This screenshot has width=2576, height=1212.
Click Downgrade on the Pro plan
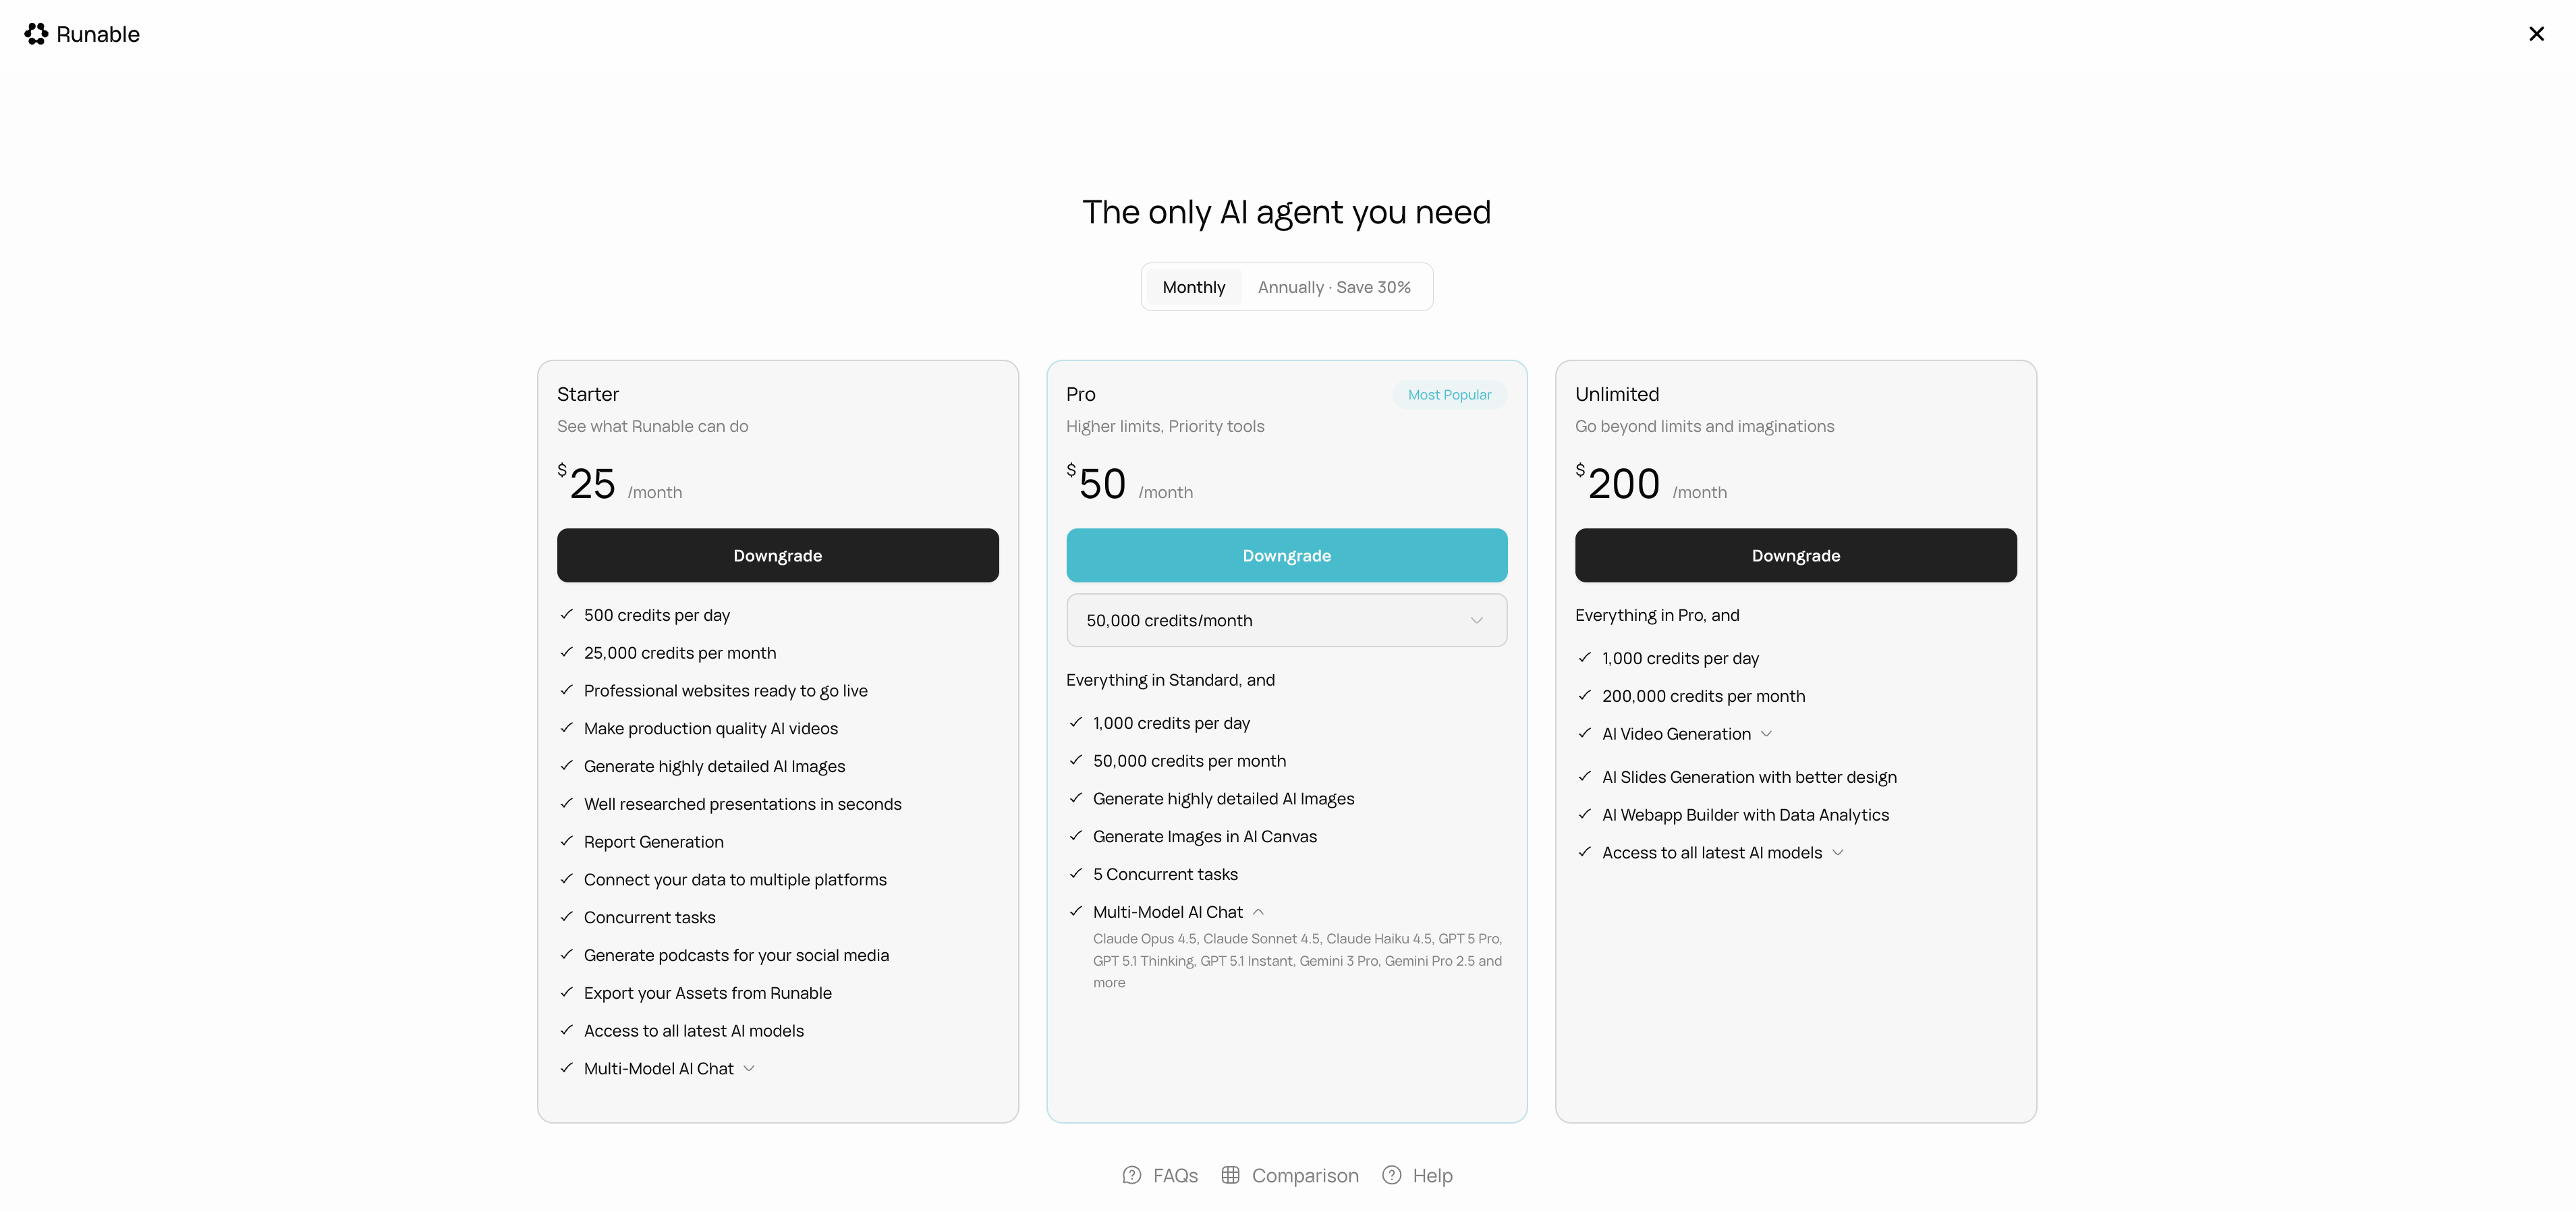(1286, 555)
